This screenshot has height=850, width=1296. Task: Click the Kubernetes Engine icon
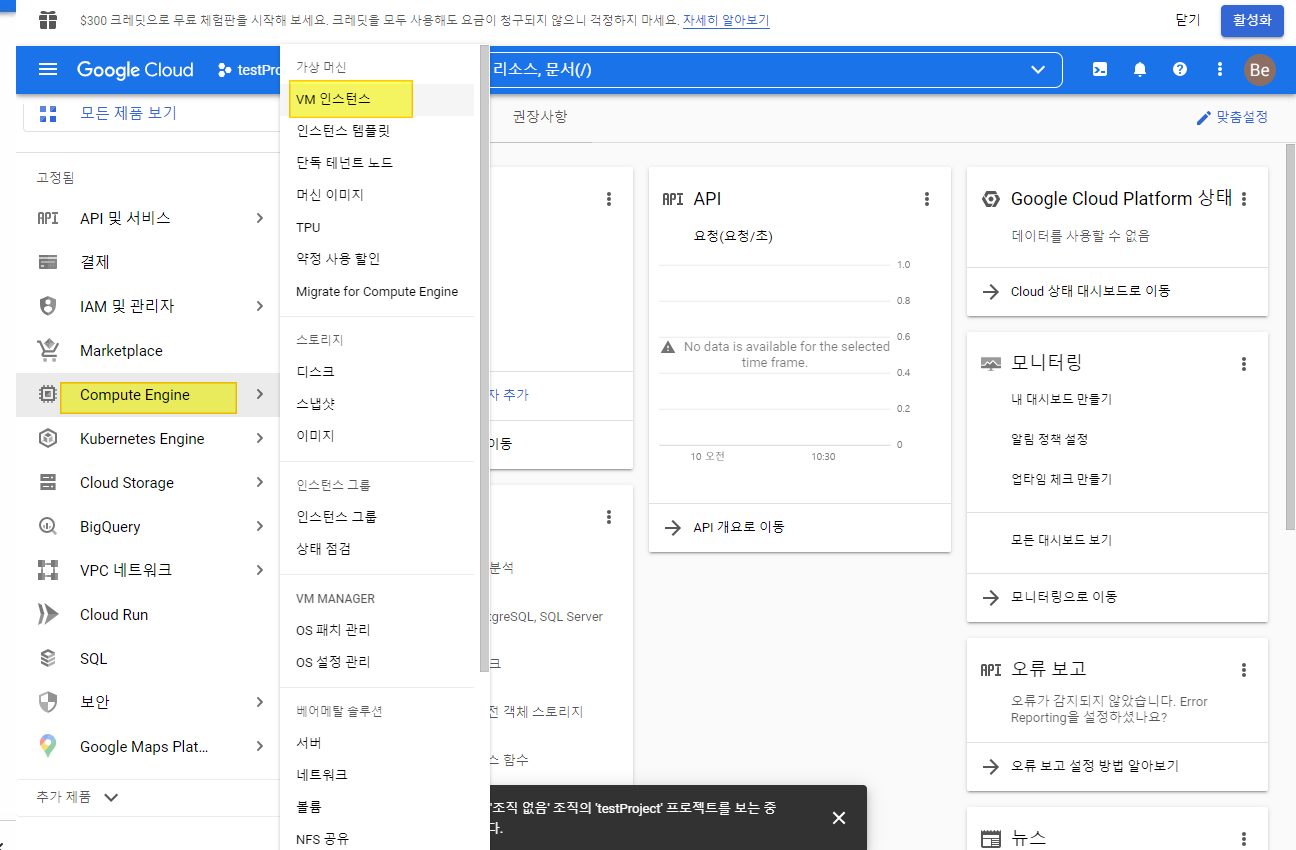[47, 438]
